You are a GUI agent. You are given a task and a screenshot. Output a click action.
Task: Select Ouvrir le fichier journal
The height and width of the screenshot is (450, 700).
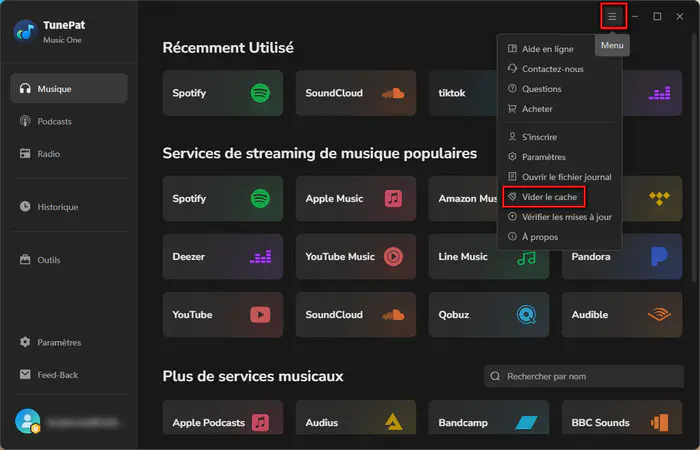click(x=559, y=177)
